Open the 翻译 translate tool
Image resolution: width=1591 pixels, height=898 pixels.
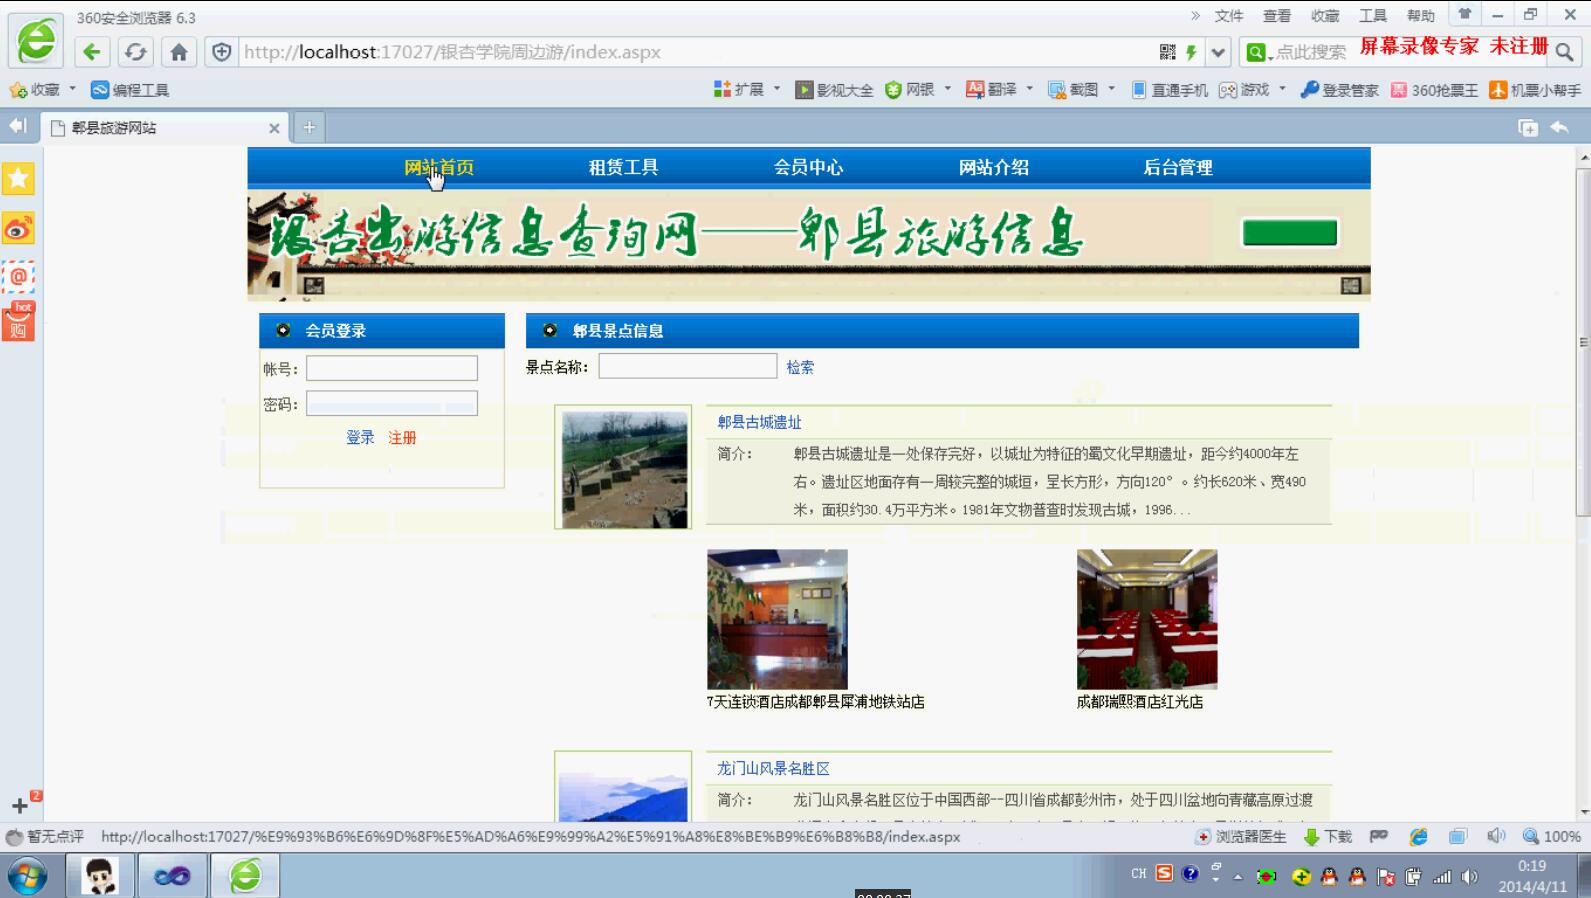tap(991, 90)
